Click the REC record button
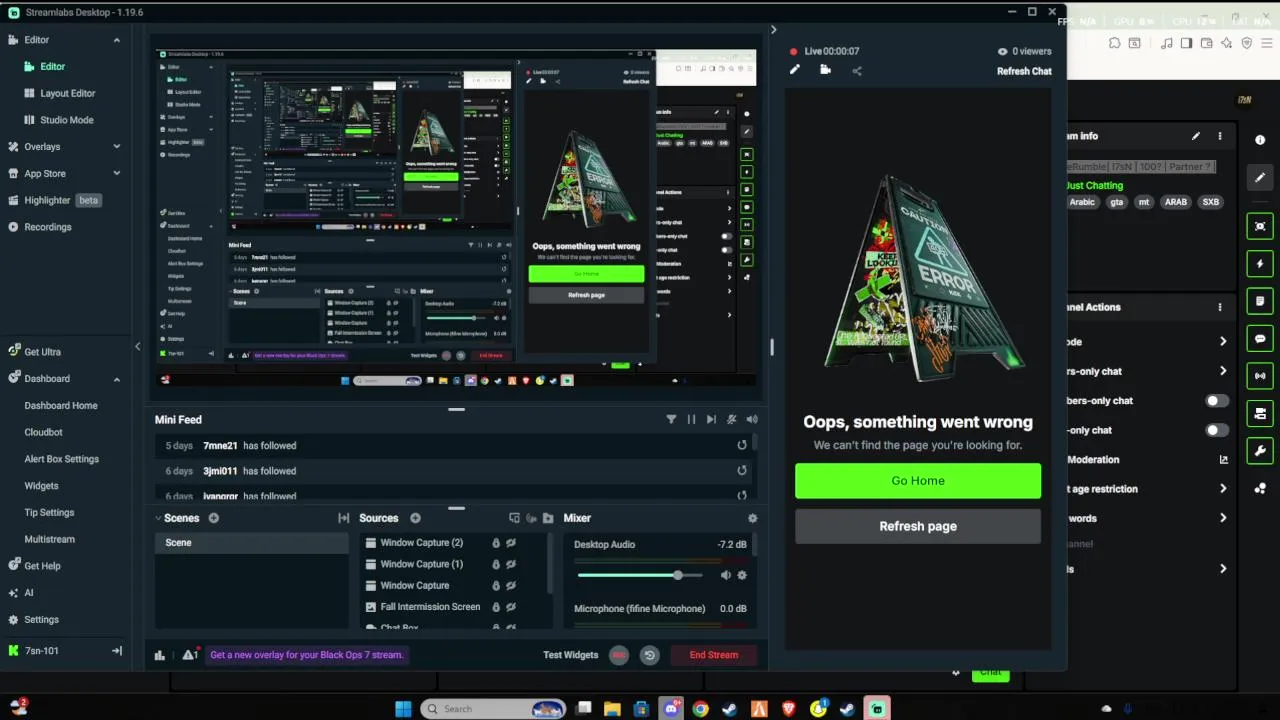 (619, 655)
